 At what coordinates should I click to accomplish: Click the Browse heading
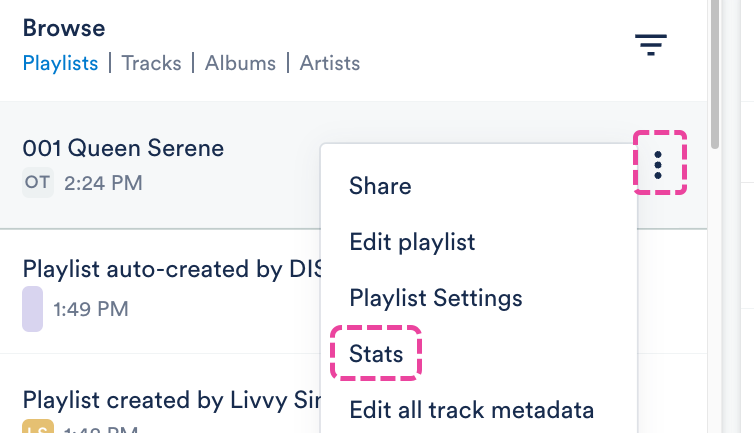pos(64,28)
